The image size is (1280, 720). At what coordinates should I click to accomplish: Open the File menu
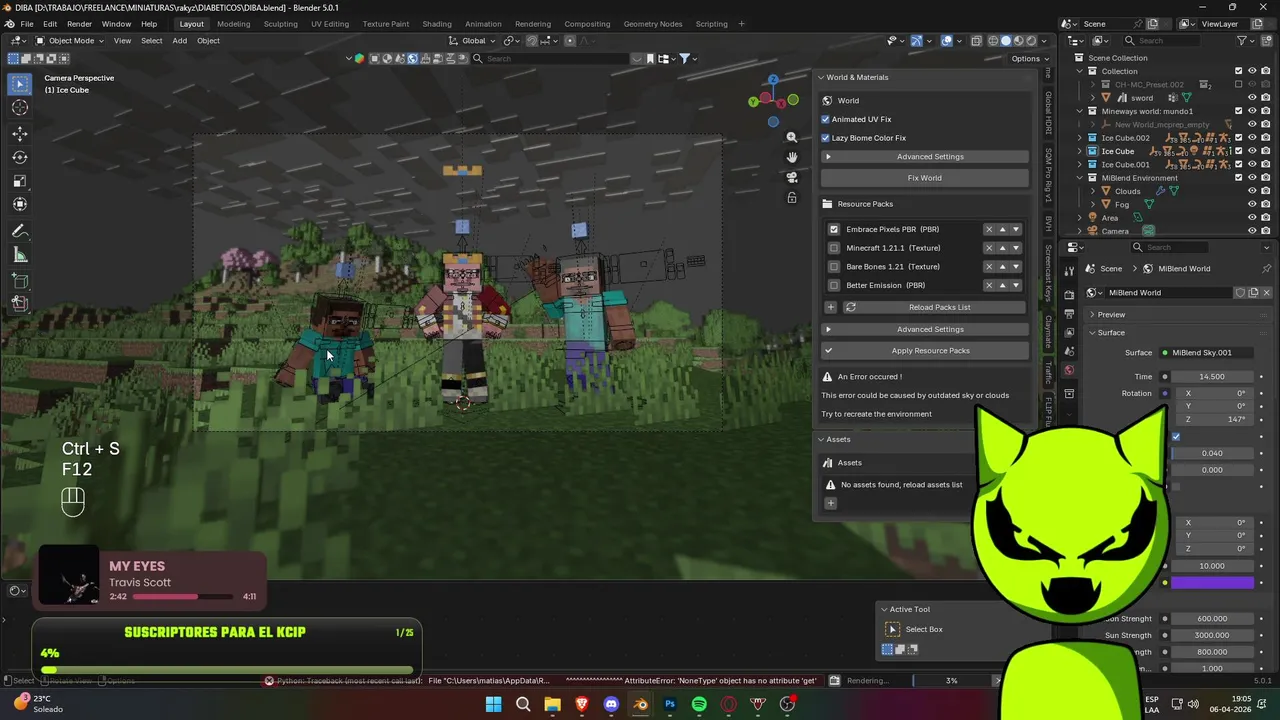point(27,24)
